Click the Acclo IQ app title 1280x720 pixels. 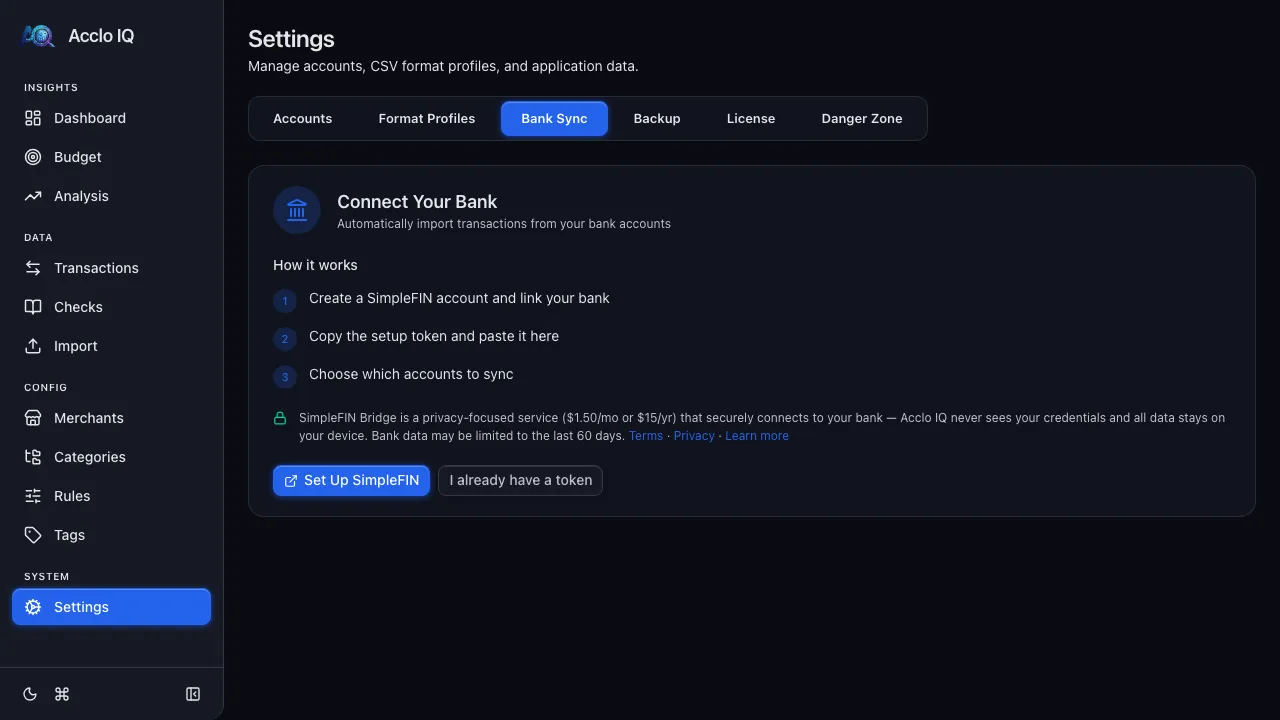tap(101, 36)
